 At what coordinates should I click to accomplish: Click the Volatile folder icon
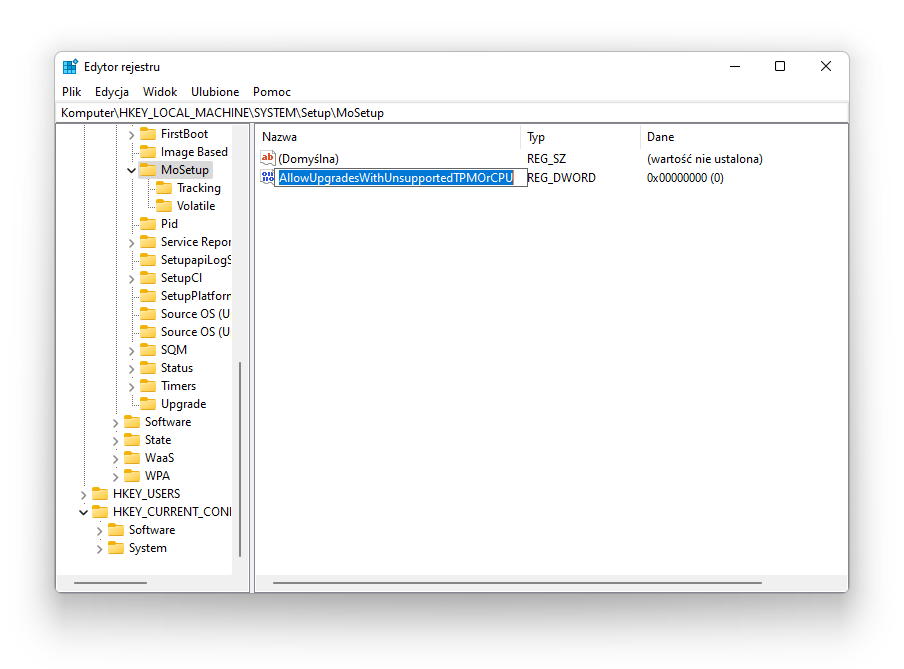[164, 205]
